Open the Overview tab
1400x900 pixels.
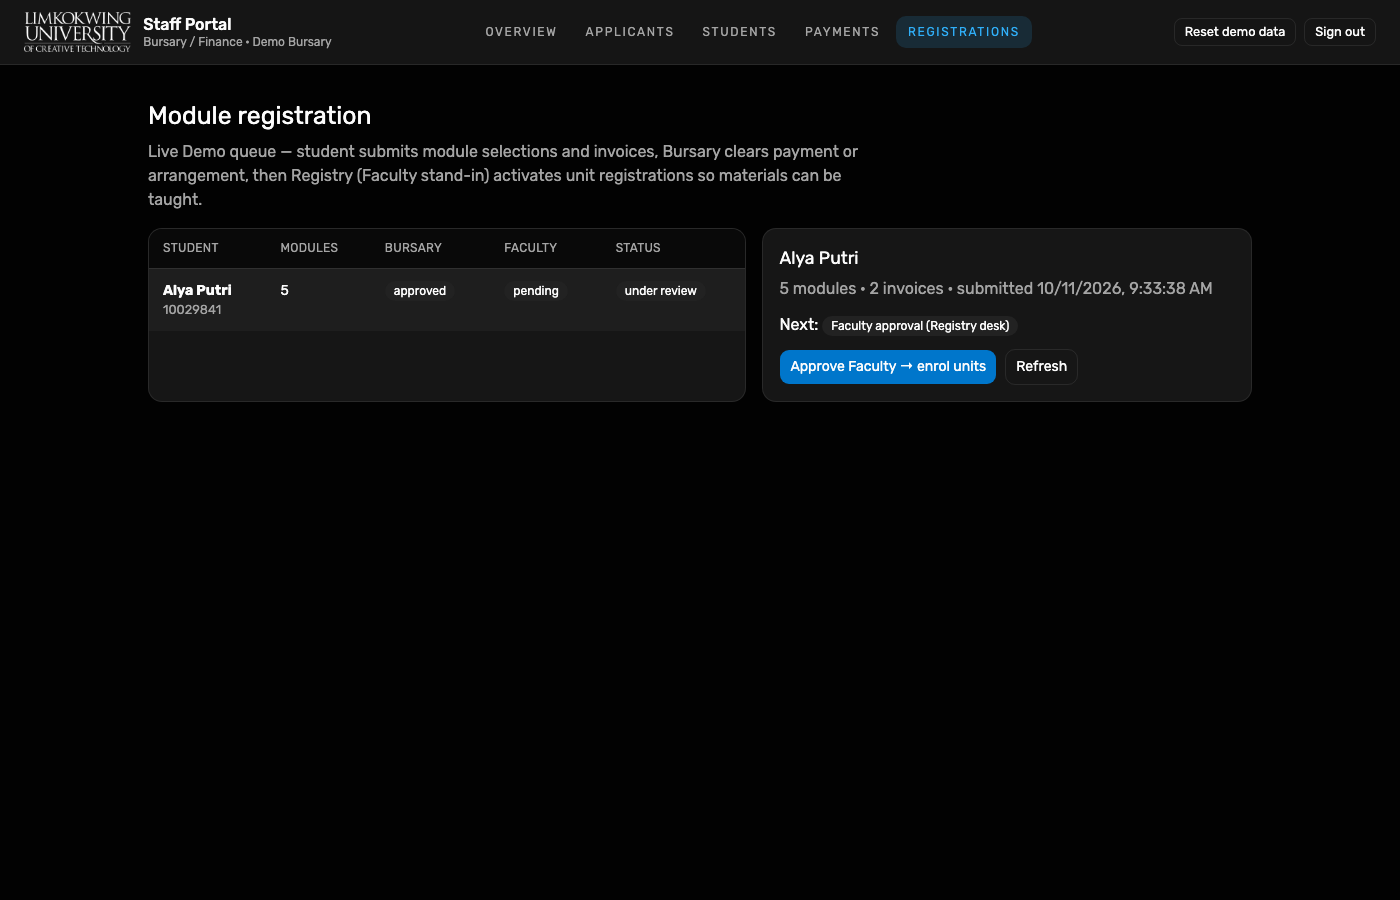(521, 32)
